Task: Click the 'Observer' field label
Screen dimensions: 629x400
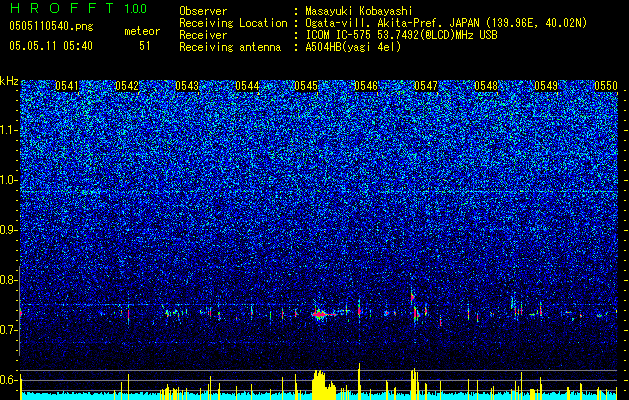Action: click(x=203, y=11)
